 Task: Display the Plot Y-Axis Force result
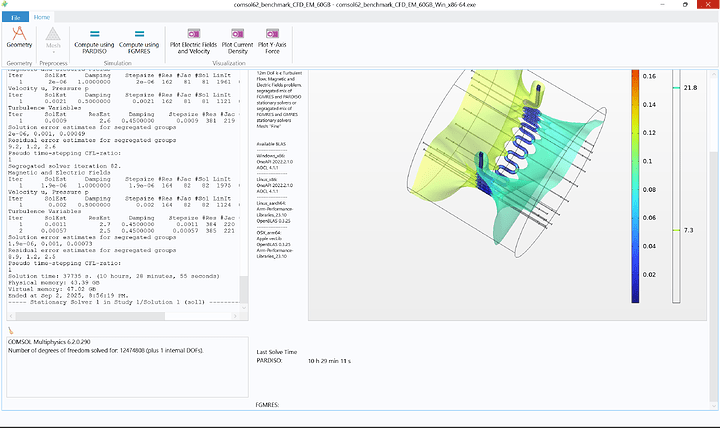click(272, 41)
